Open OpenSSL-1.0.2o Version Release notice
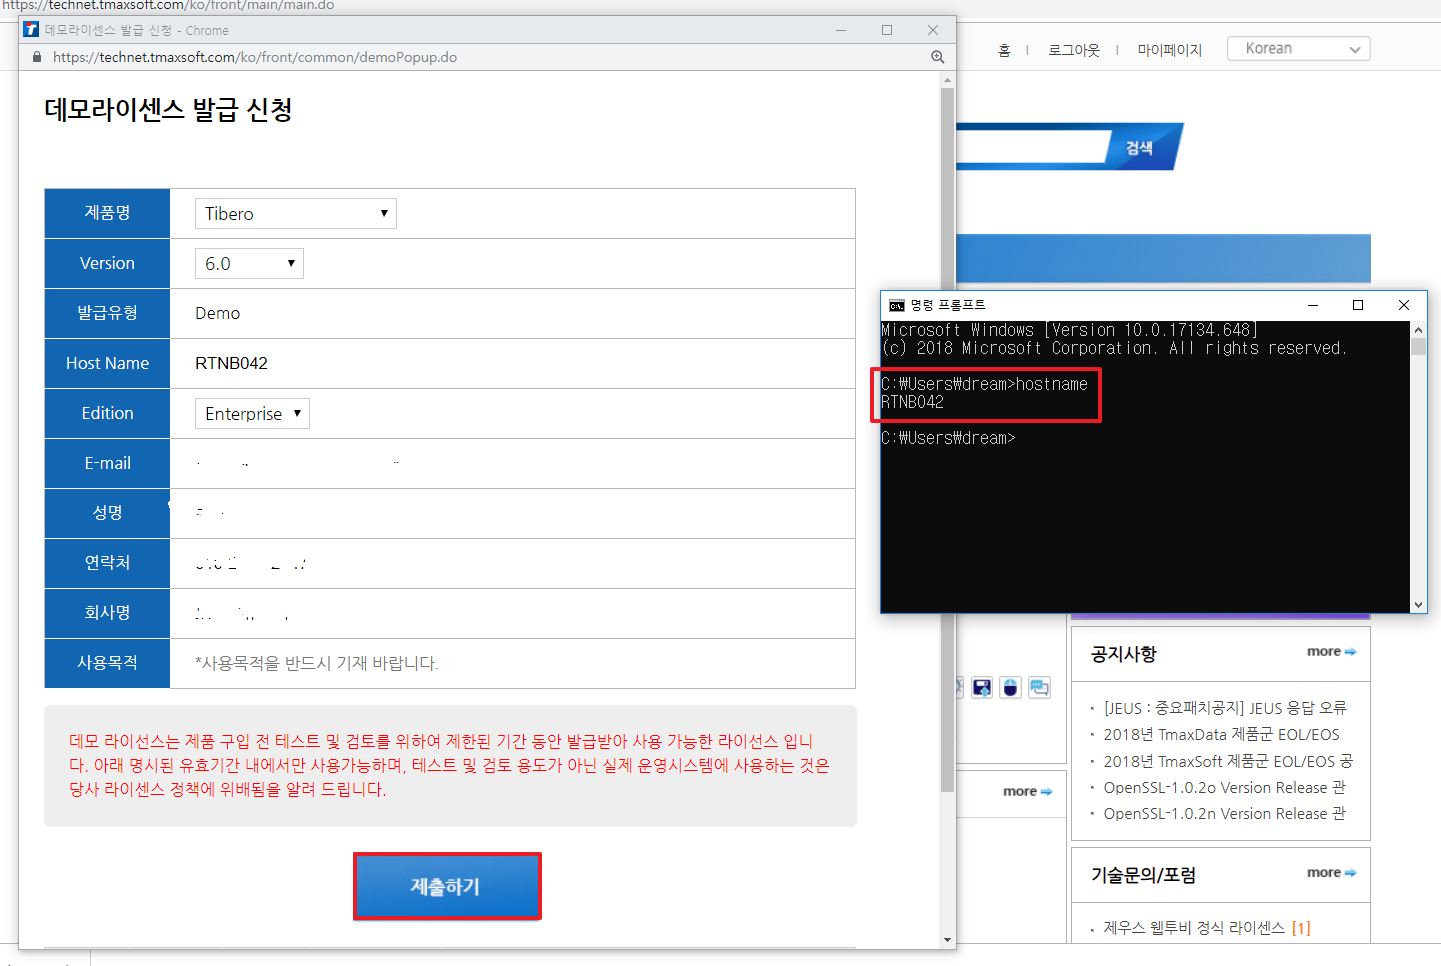 pos(1224,787)
